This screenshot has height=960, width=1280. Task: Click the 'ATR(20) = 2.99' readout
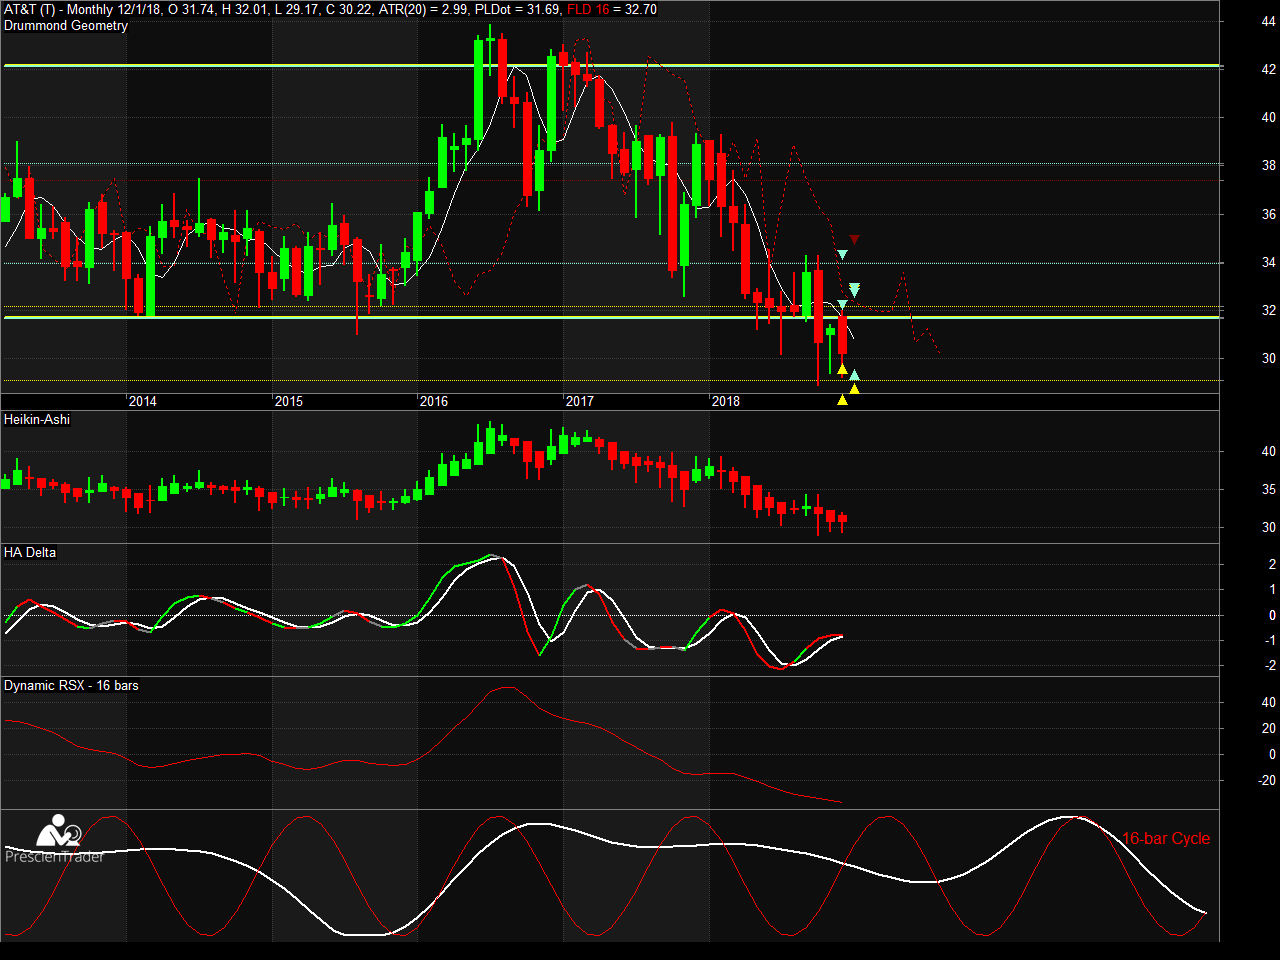tap(423, 9)
